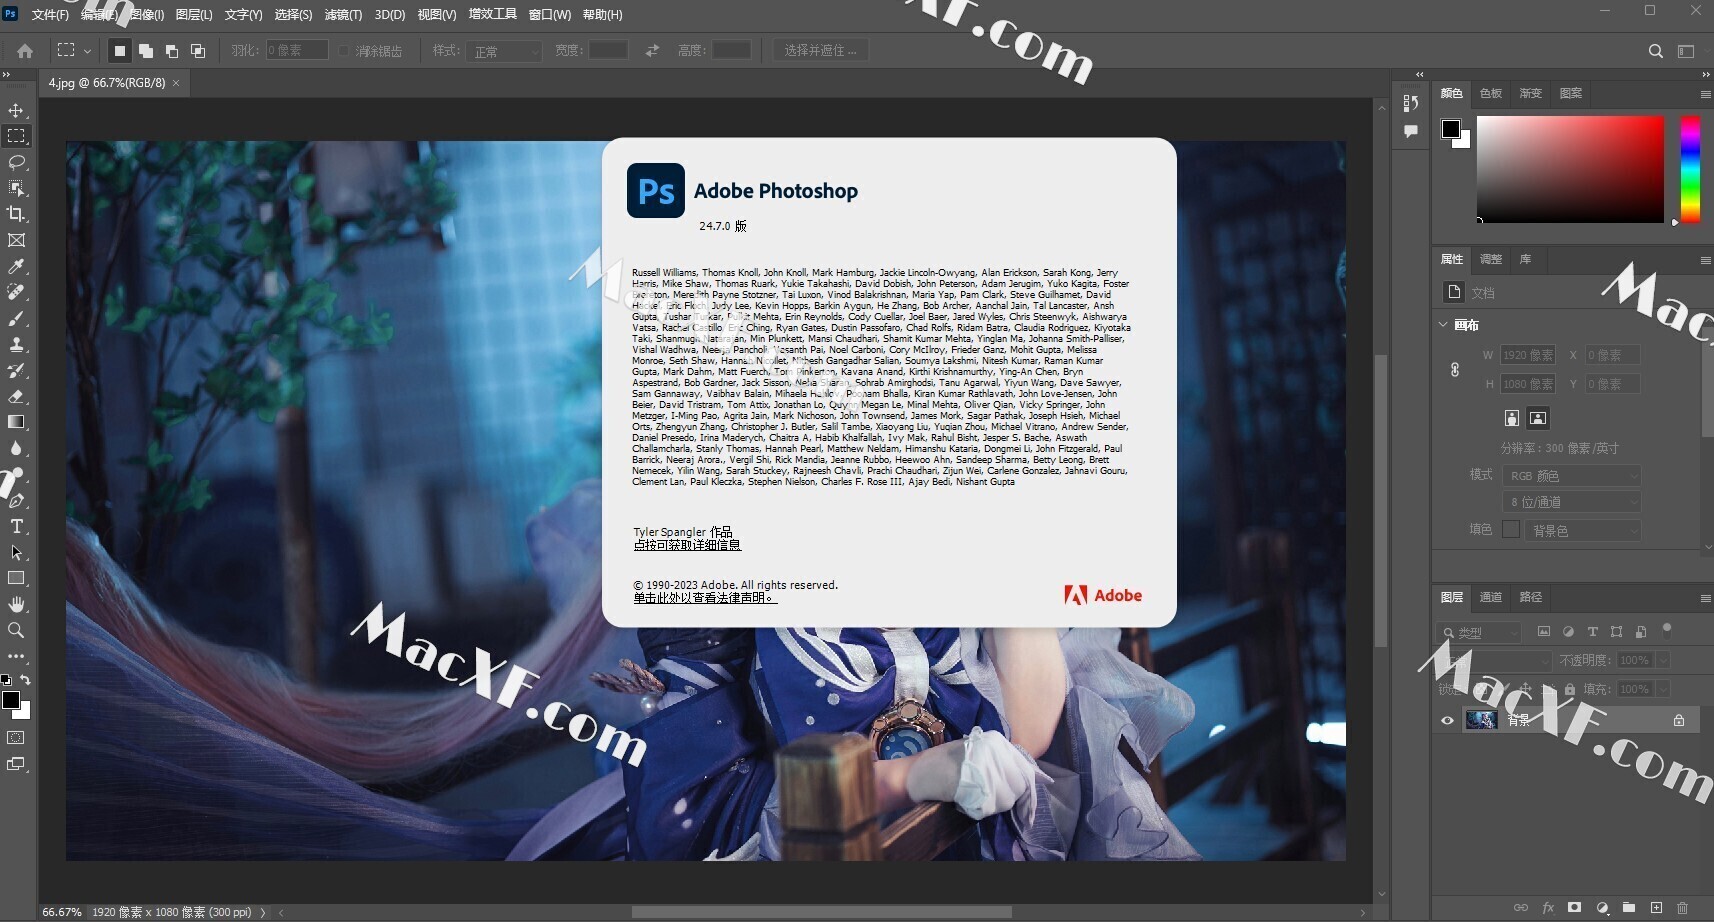
Task: Click 点按可获取详细信息 link in About dialog
Action: [x=687, y=545]
